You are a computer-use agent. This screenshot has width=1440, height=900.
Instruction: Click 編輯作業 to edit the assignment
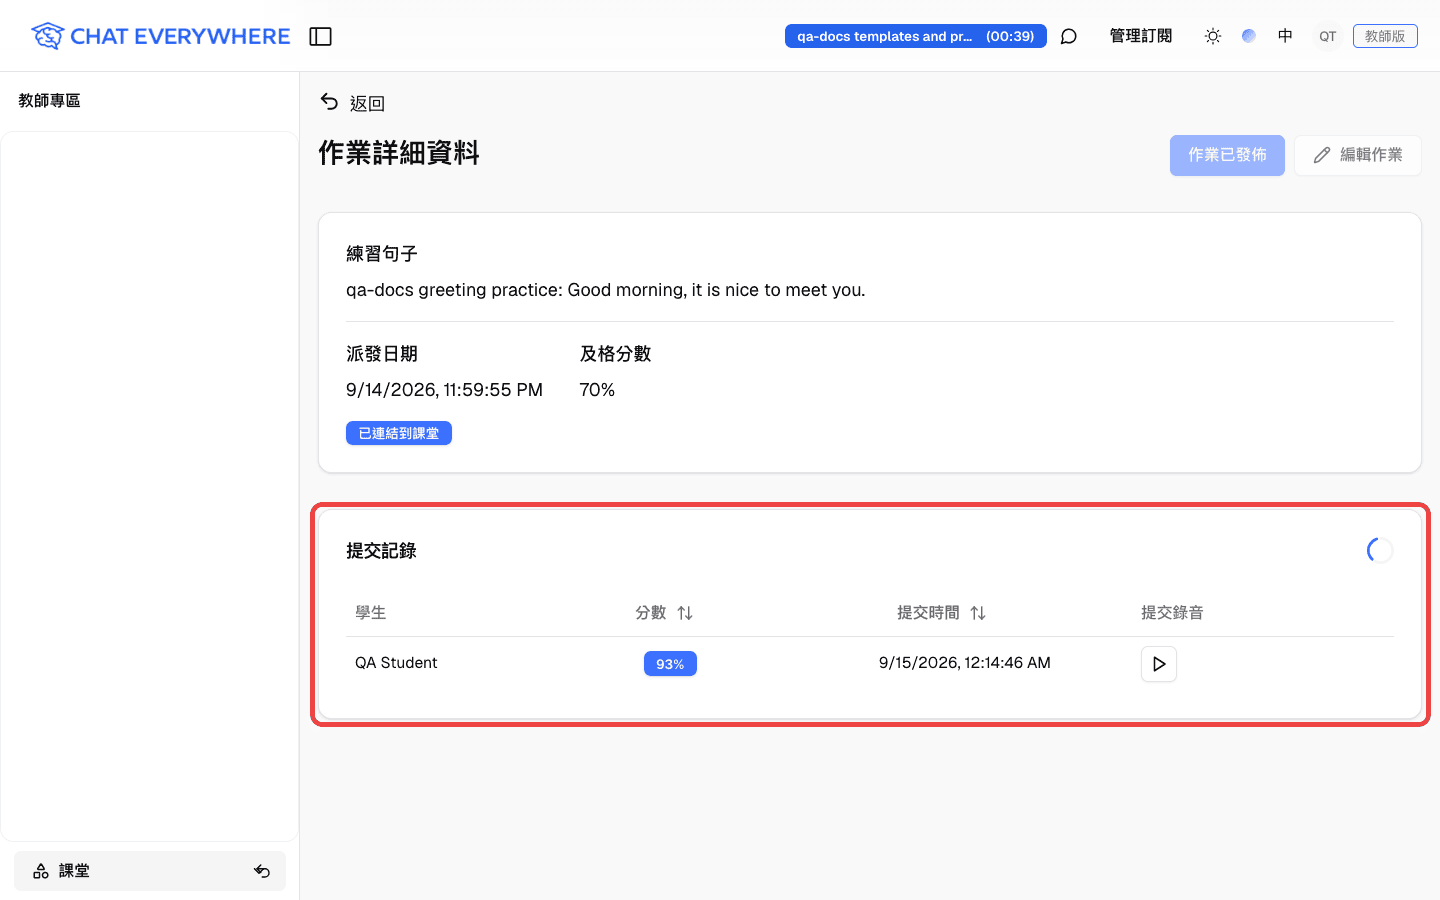click(1357, 155)
